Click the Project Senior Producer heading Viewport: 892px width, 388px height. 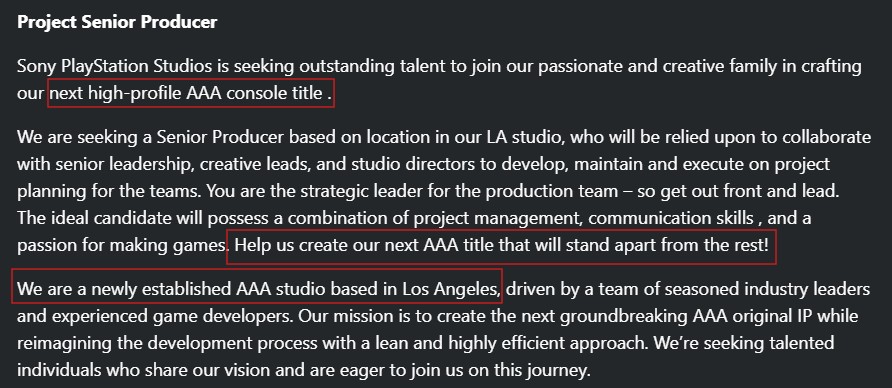[117, 22]
